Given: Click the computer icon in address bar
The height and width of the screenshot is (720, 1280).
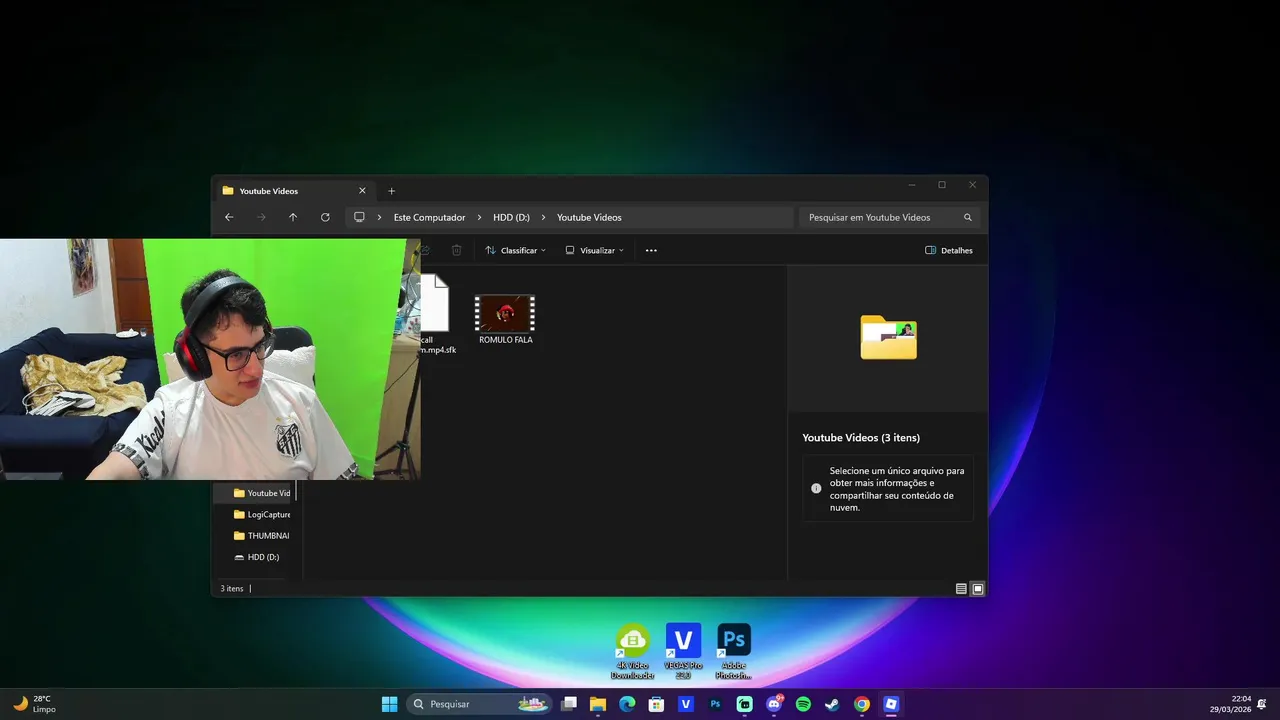Looking at the screenshot, I should point(359,217).
